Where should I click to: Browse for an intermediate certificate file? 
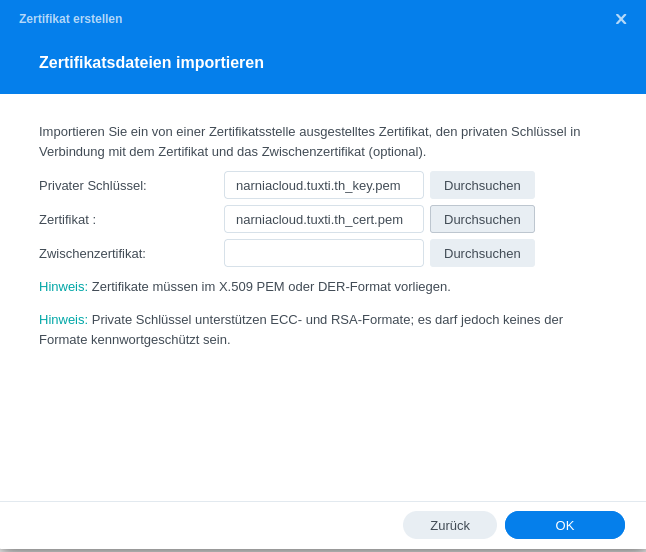[482, 253]
